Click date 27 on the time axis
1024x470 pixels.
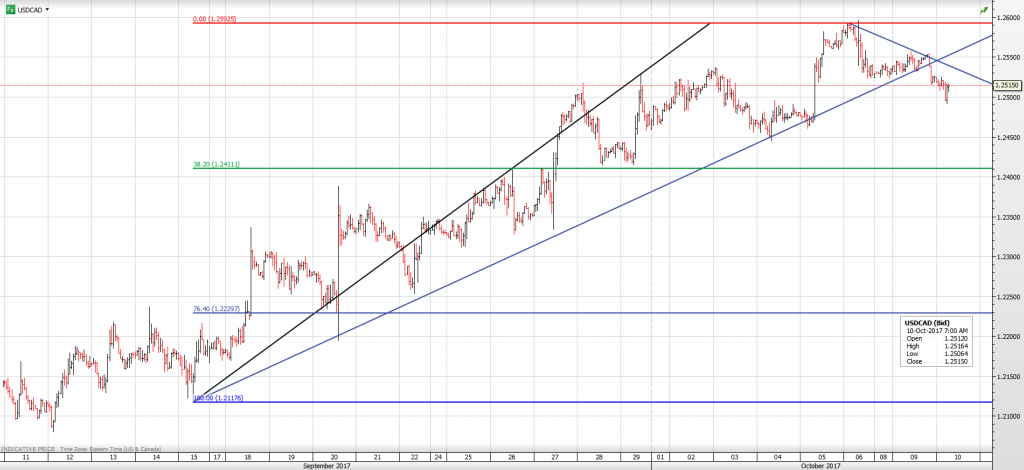pos(554,455)
